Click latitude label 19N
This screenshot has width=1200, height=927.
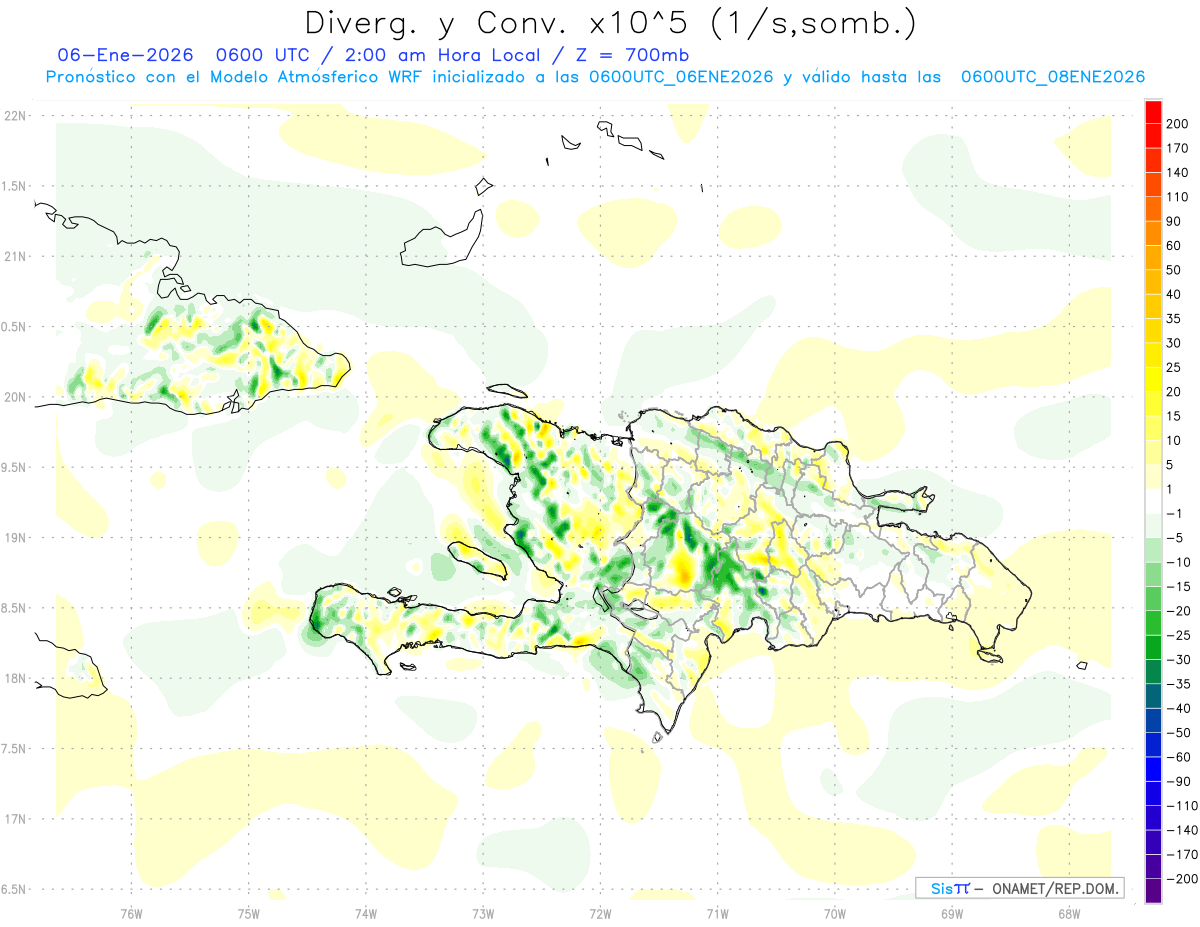click(15, 538)
